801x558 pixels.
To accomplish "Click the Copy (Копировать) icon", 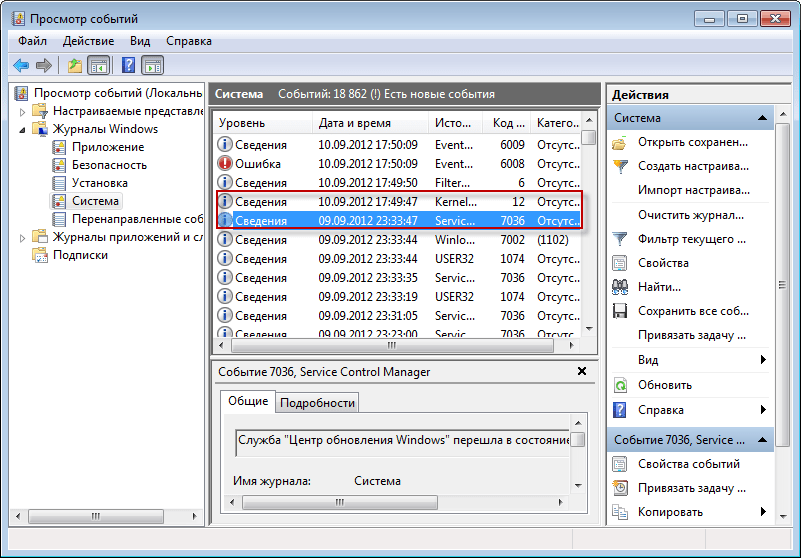I will [x=620, y=512].
